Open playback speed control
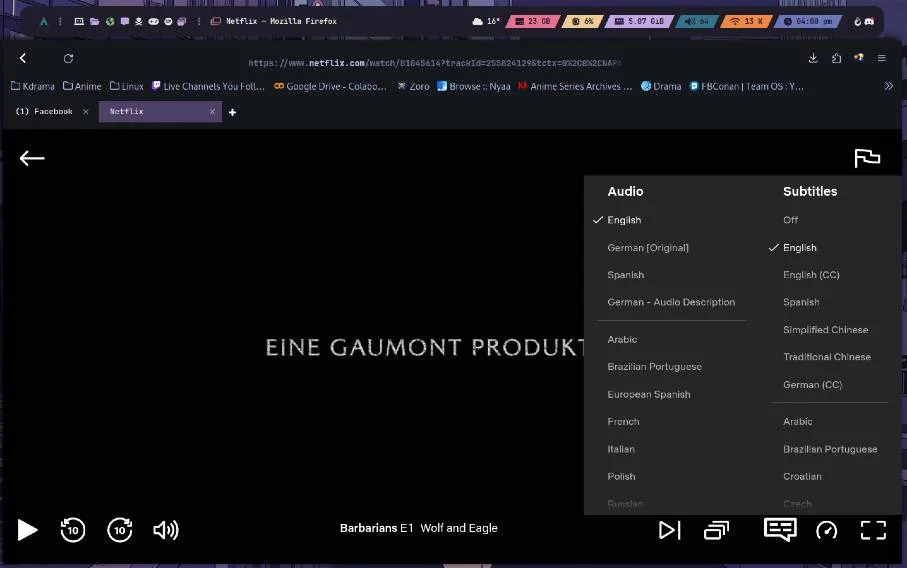 [827, 530]
